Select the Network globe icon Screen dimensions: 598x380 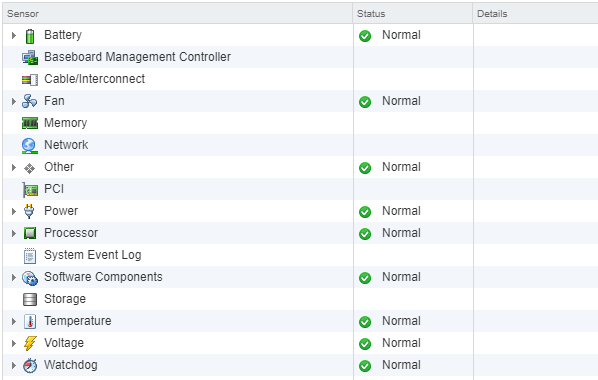pyautogui.click(x=30, y=146)
